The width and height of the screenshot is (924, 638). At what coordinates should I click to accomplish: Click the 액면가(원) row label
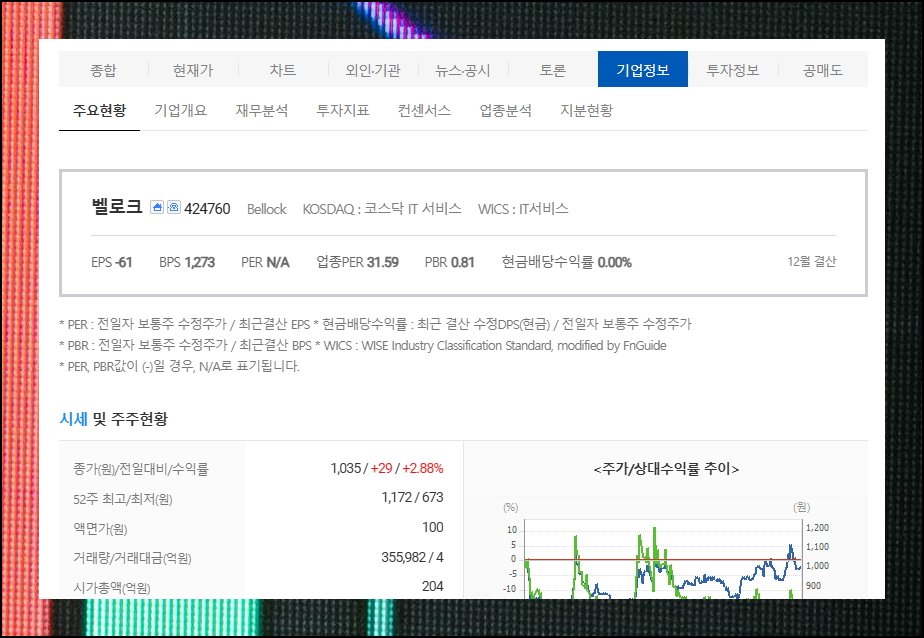pos(100,528)
